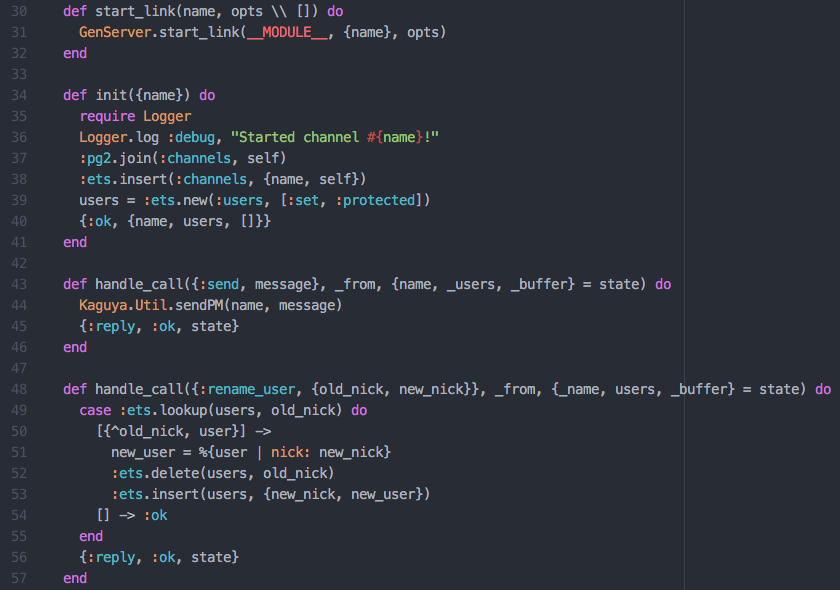The height and width of the screenshot is (590, 840).
Task: Click line number 43 in the gutter
Action: coord(19,284)
